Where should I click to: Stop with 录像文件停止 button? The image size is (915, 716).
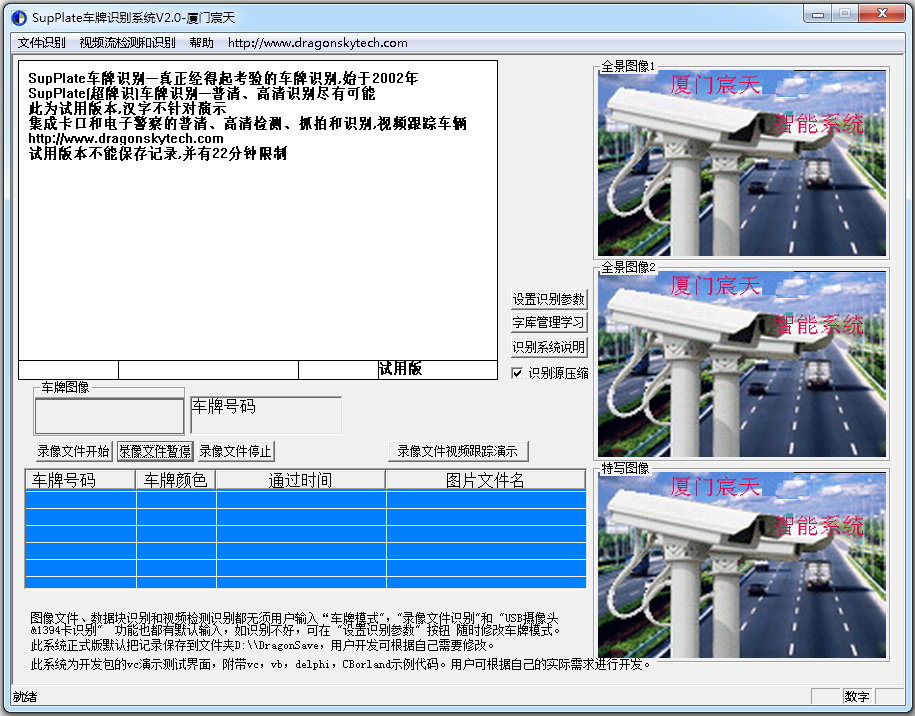point(236,451)
